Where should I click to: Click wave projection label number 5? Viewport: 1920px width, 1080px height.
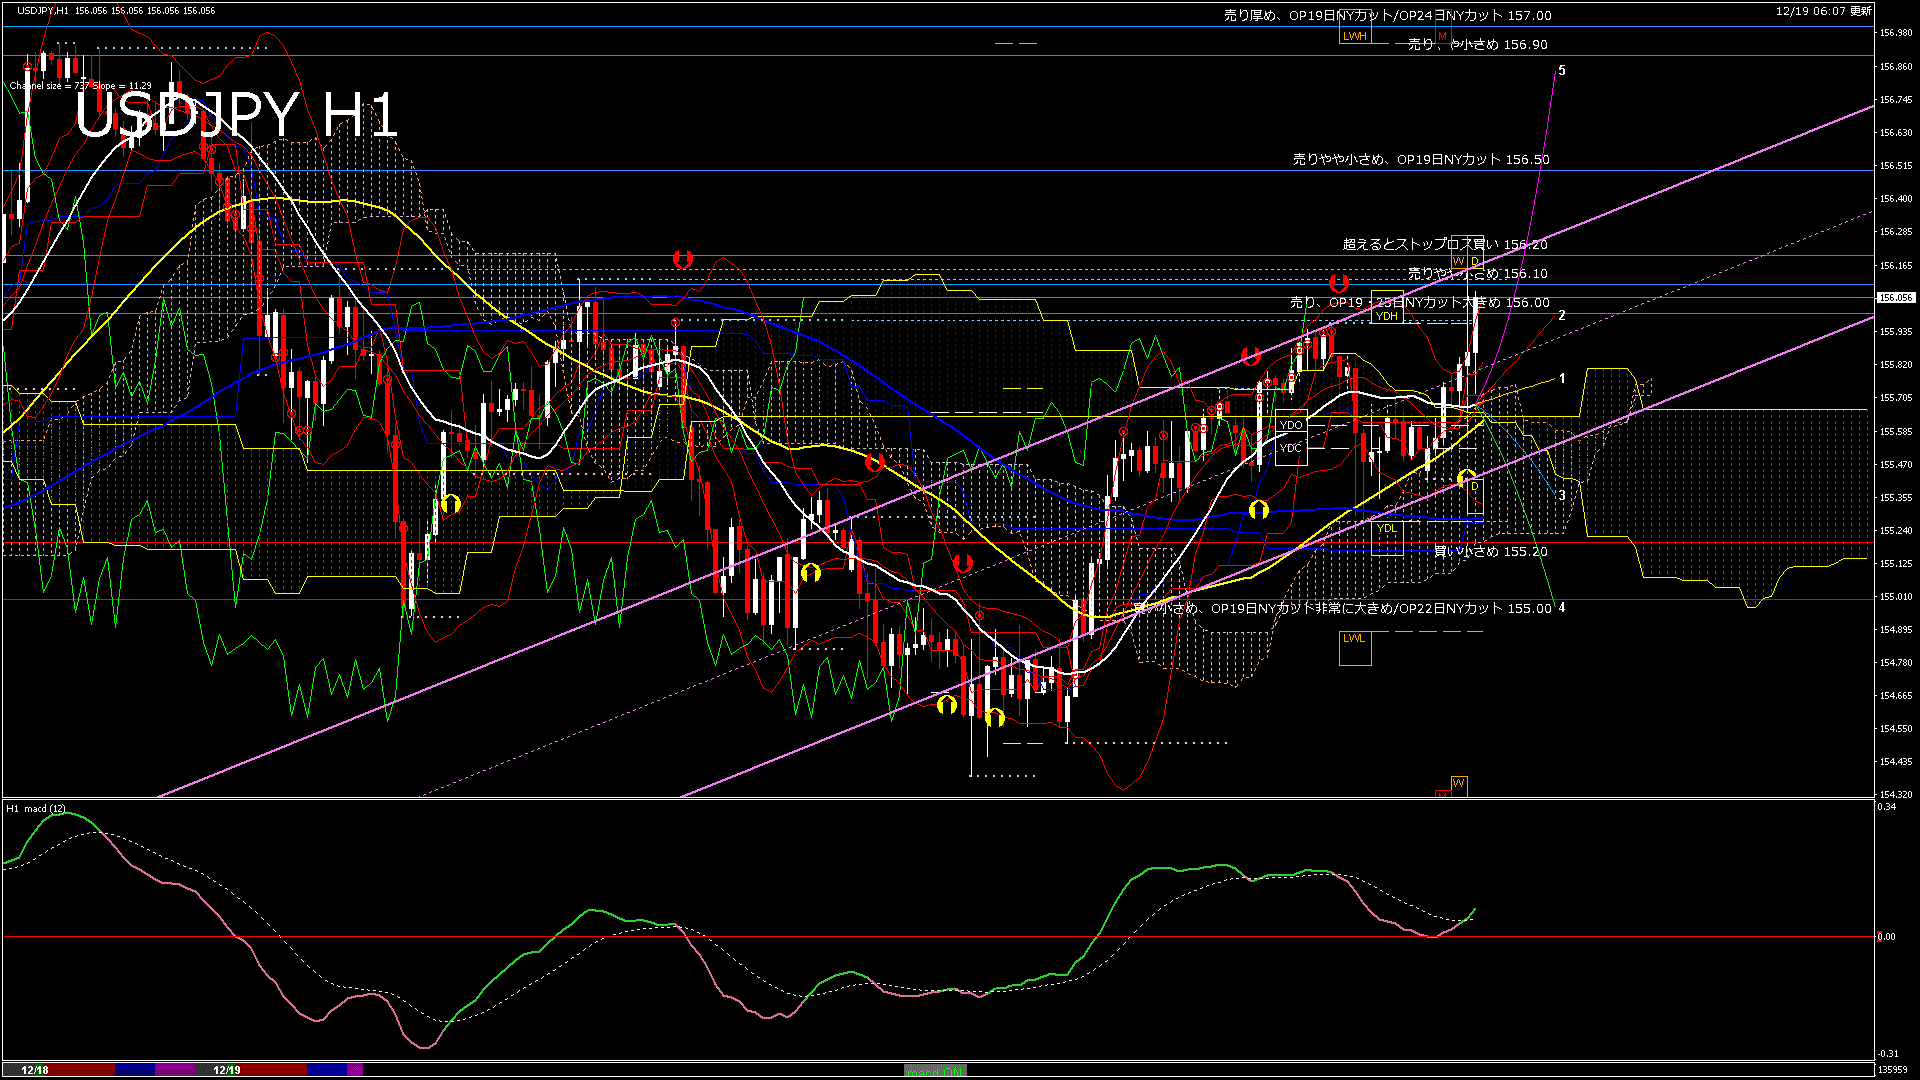tap(1562, 71)
